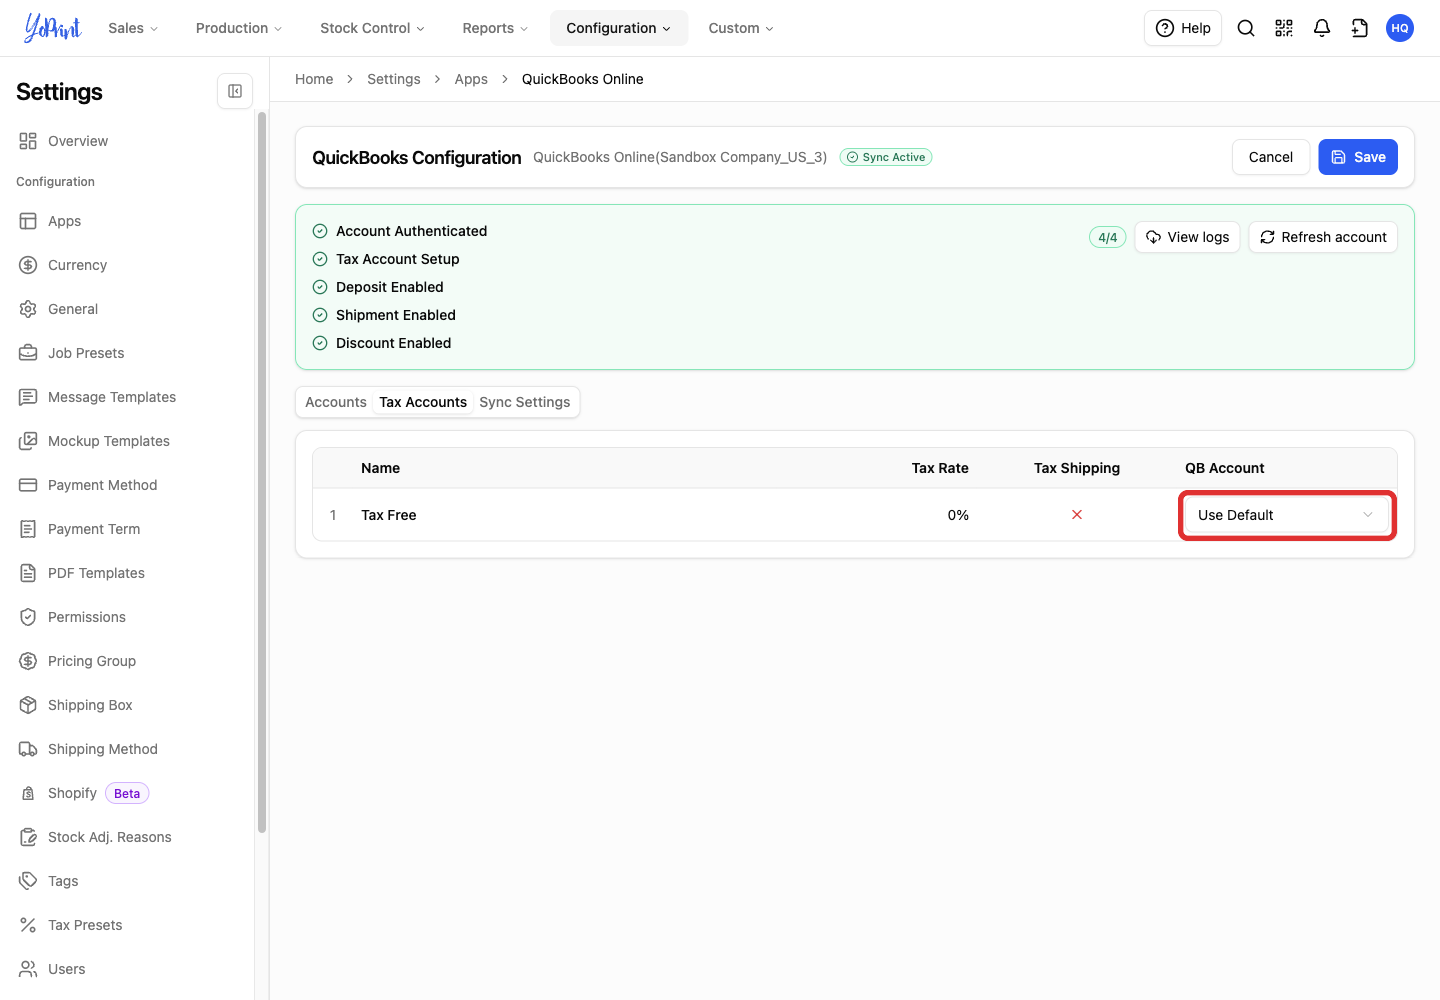The height and width of the screenshot is (1000, 1440).
Task: Expand the Reports menu
Action: pyautogui.click(x=495, y=28)
